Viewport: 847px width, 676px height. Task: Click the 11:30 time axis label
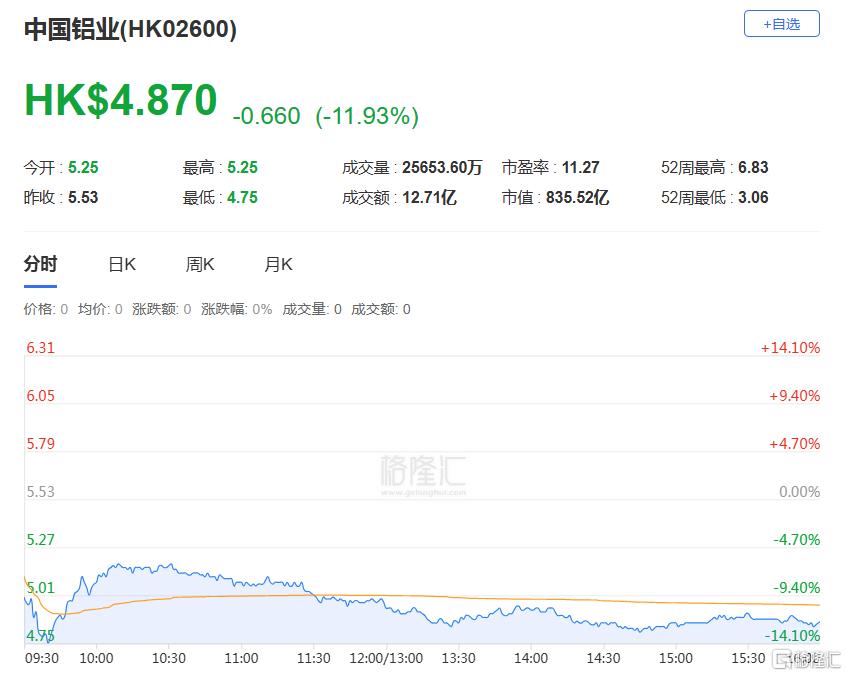(x=314, y=658)
